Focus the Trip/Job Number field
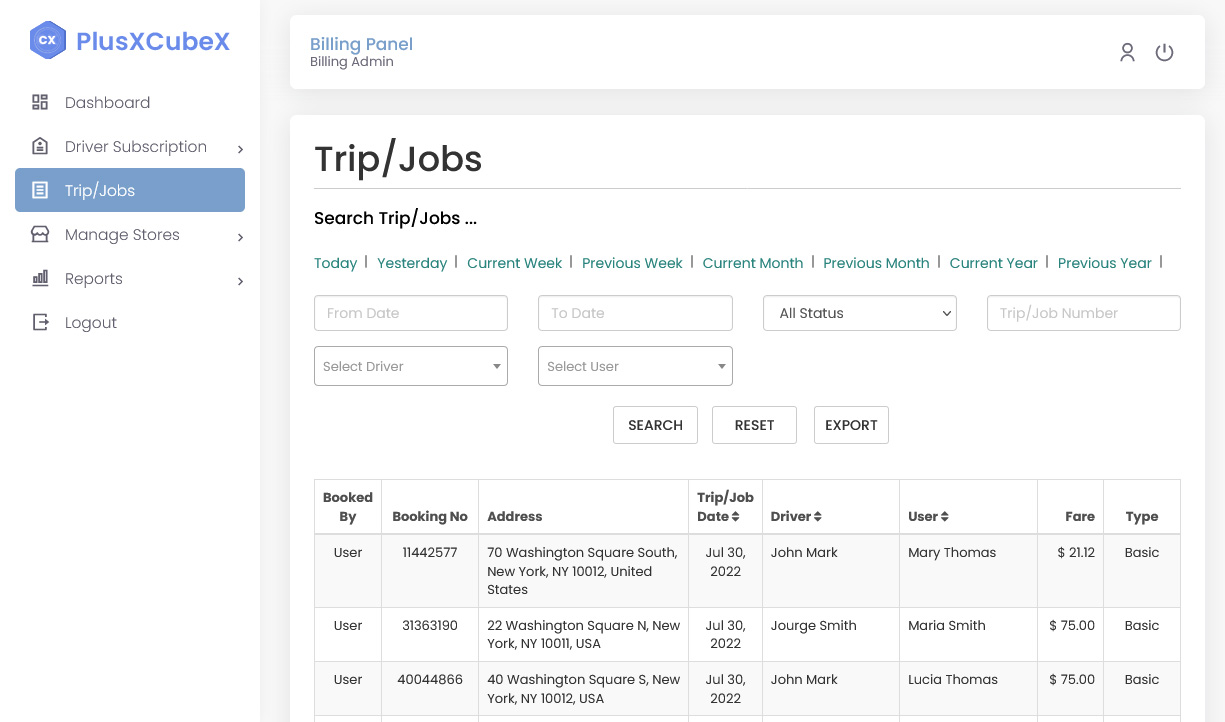The width and height of the screenshot is (1225, 722). (1083, 313)
